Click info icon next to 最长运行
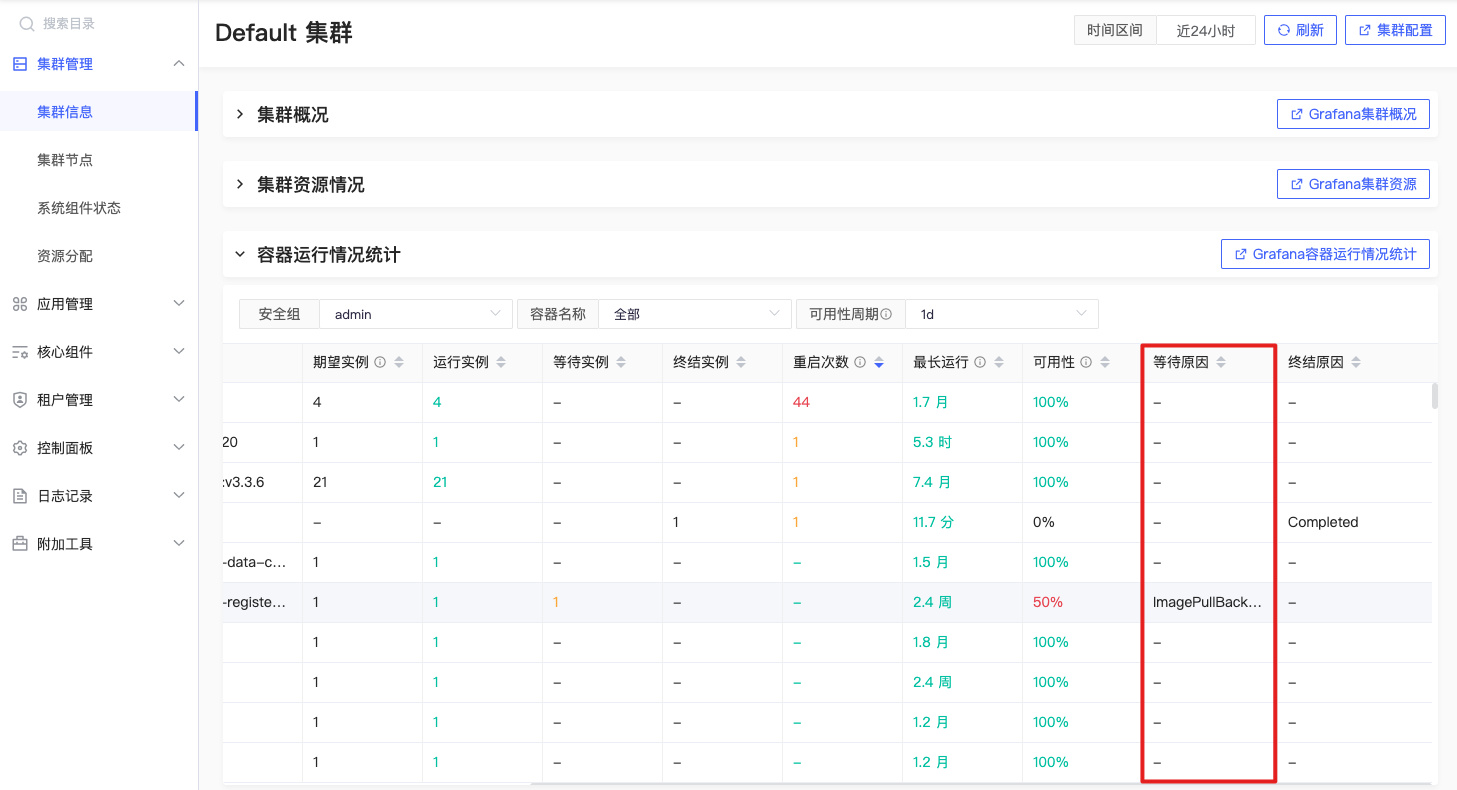1457x790 pixels. tap(980, 363)
